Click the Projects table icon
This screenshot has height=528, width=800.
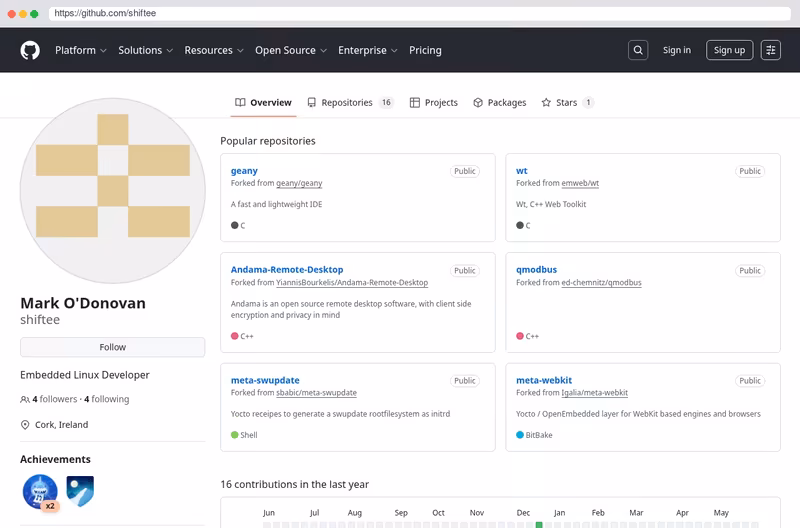pyautogui.click(x=415, y=103)
